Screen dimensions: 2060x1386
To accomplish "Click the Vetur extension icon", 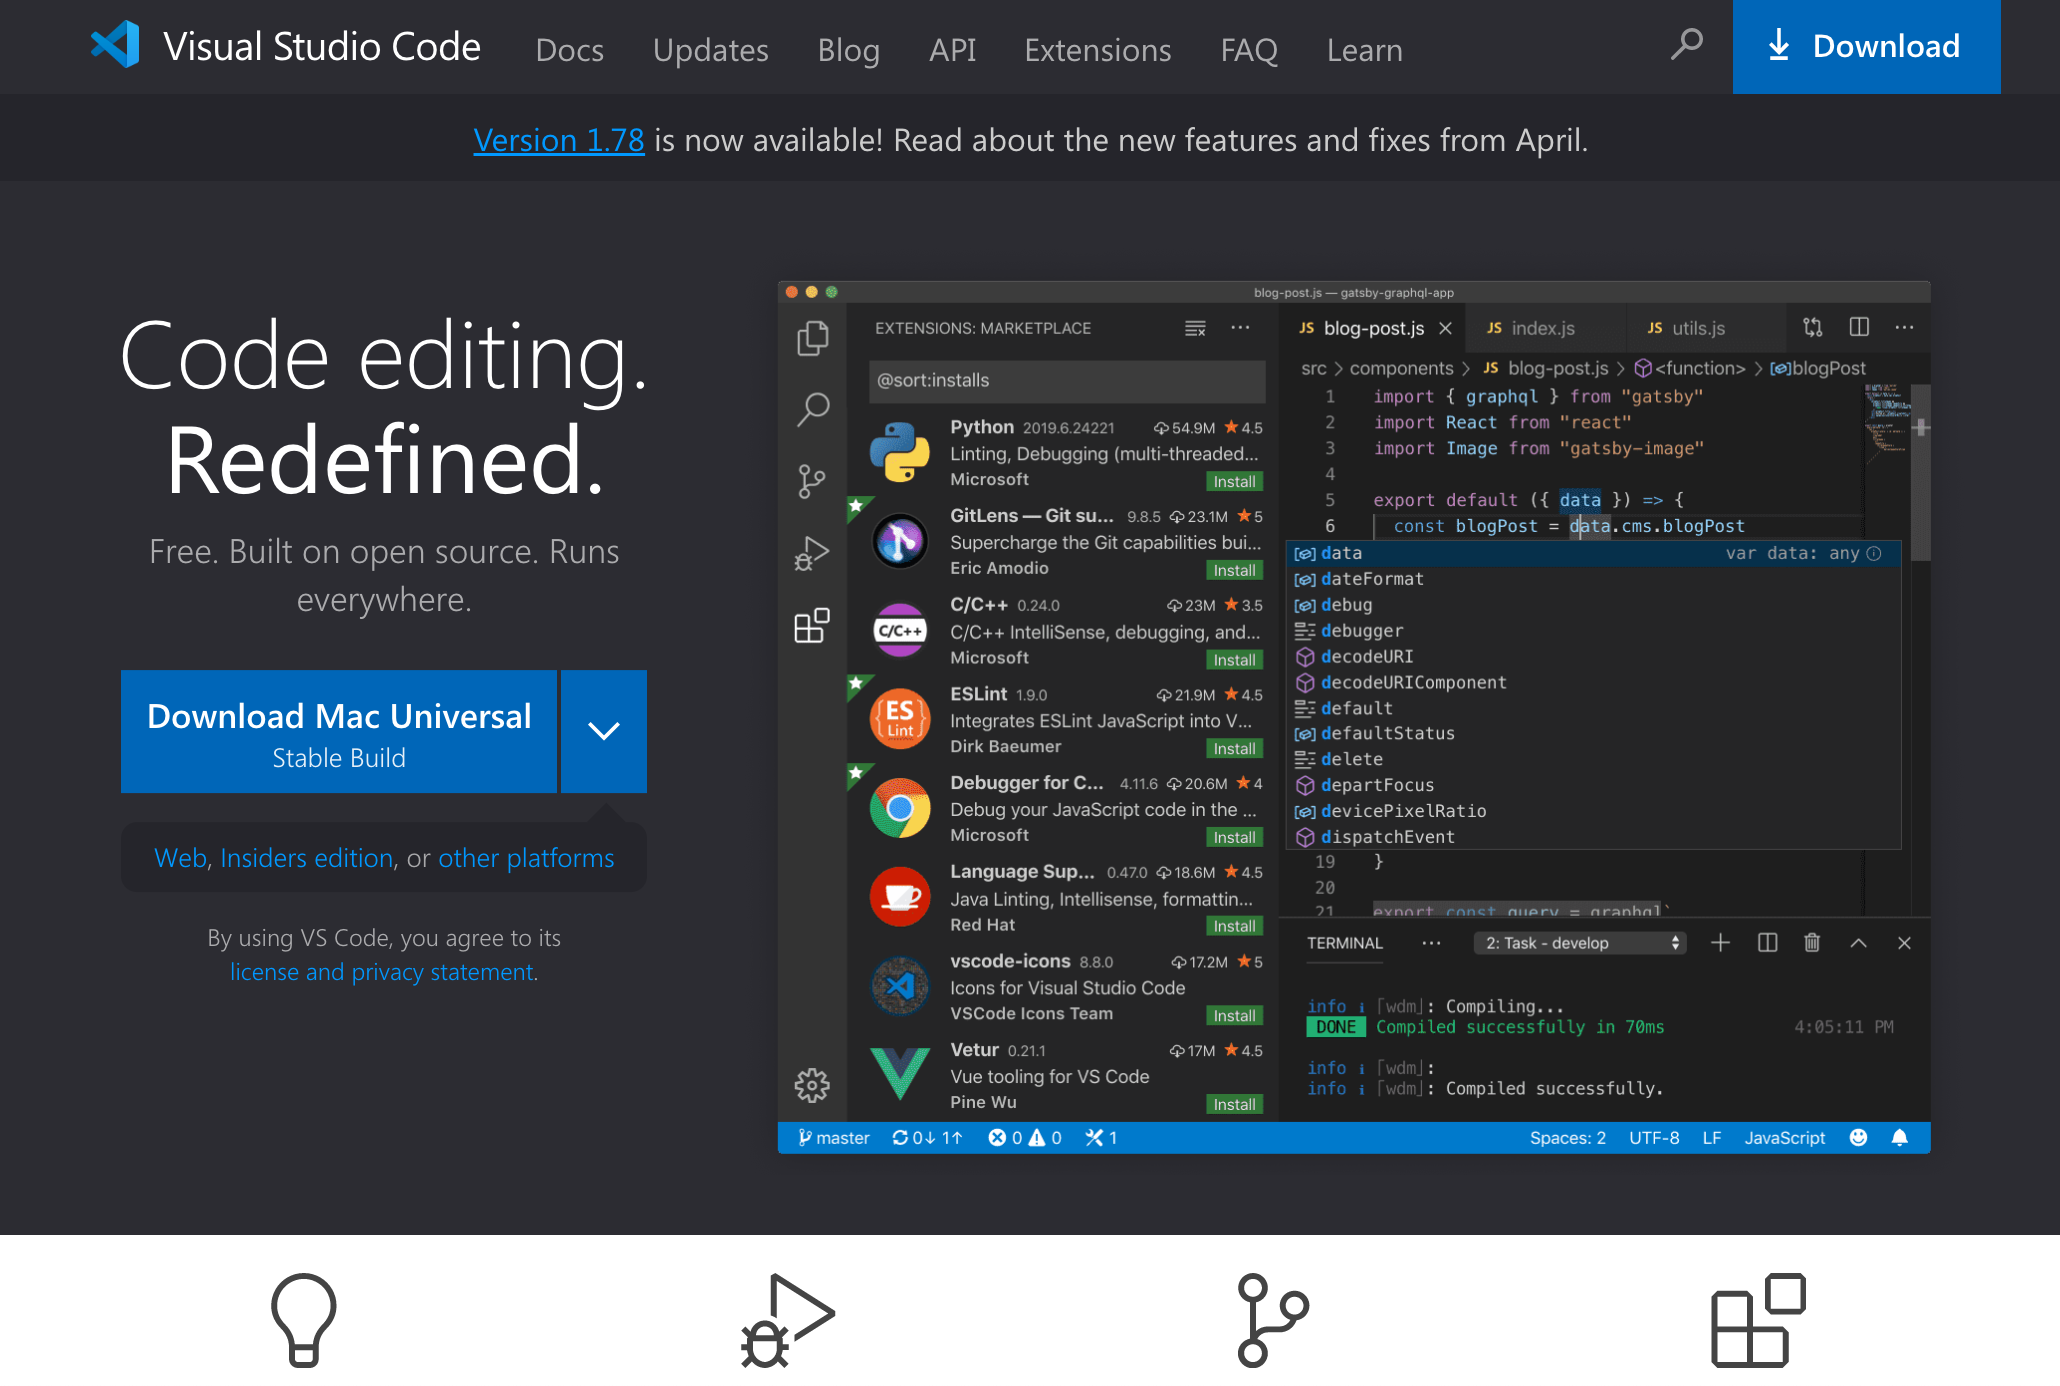I will click(900, 1075).
